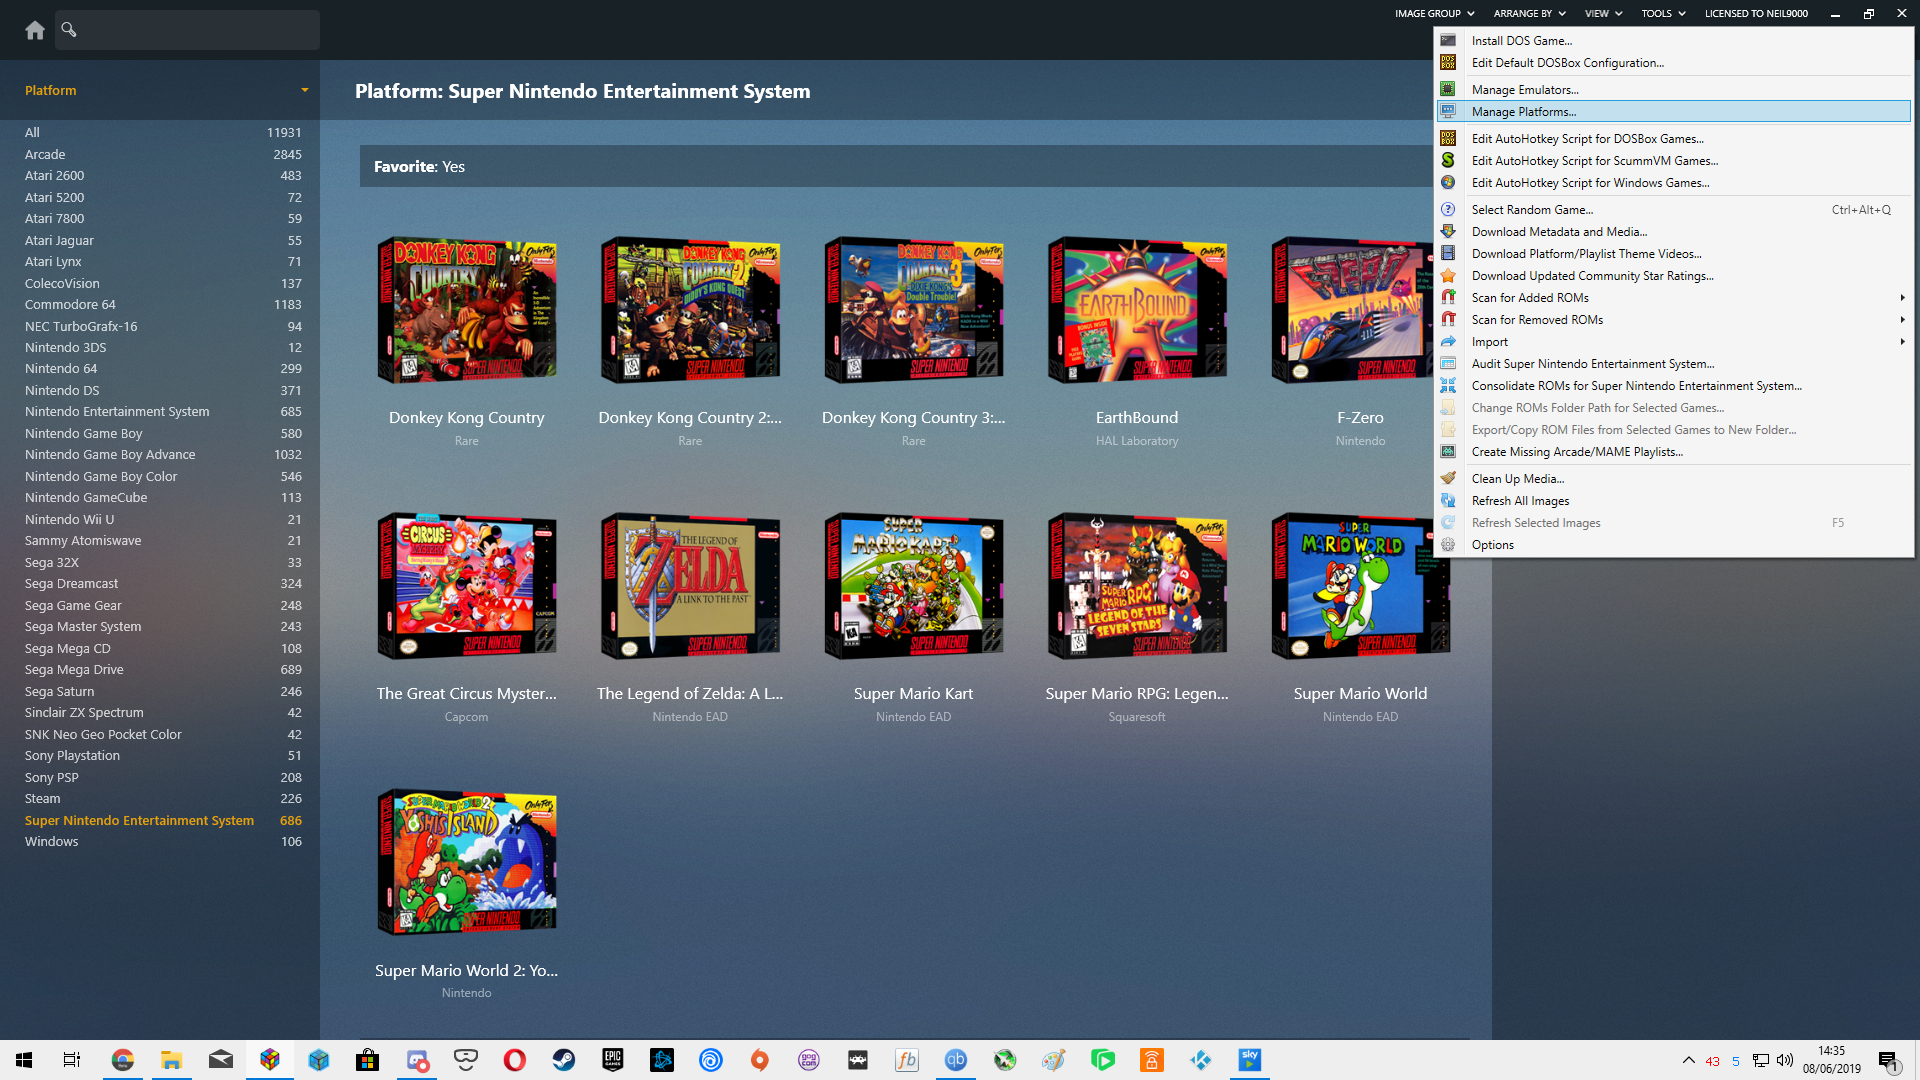
Task: Select Super Mario World 2 box art
Action: [x=467, y=863]
